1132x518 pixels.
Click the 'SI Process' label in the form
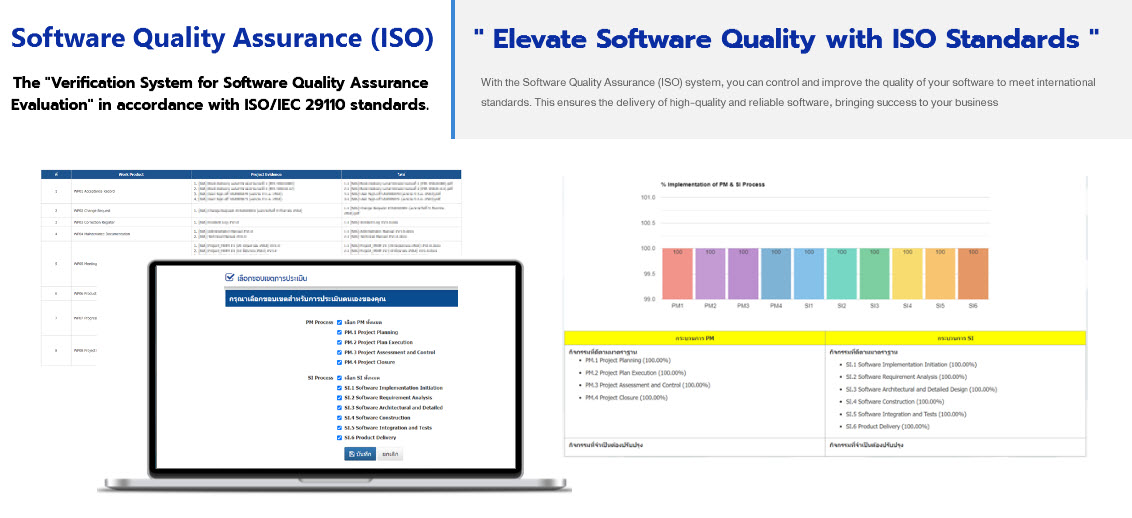(x=319, y=377)
